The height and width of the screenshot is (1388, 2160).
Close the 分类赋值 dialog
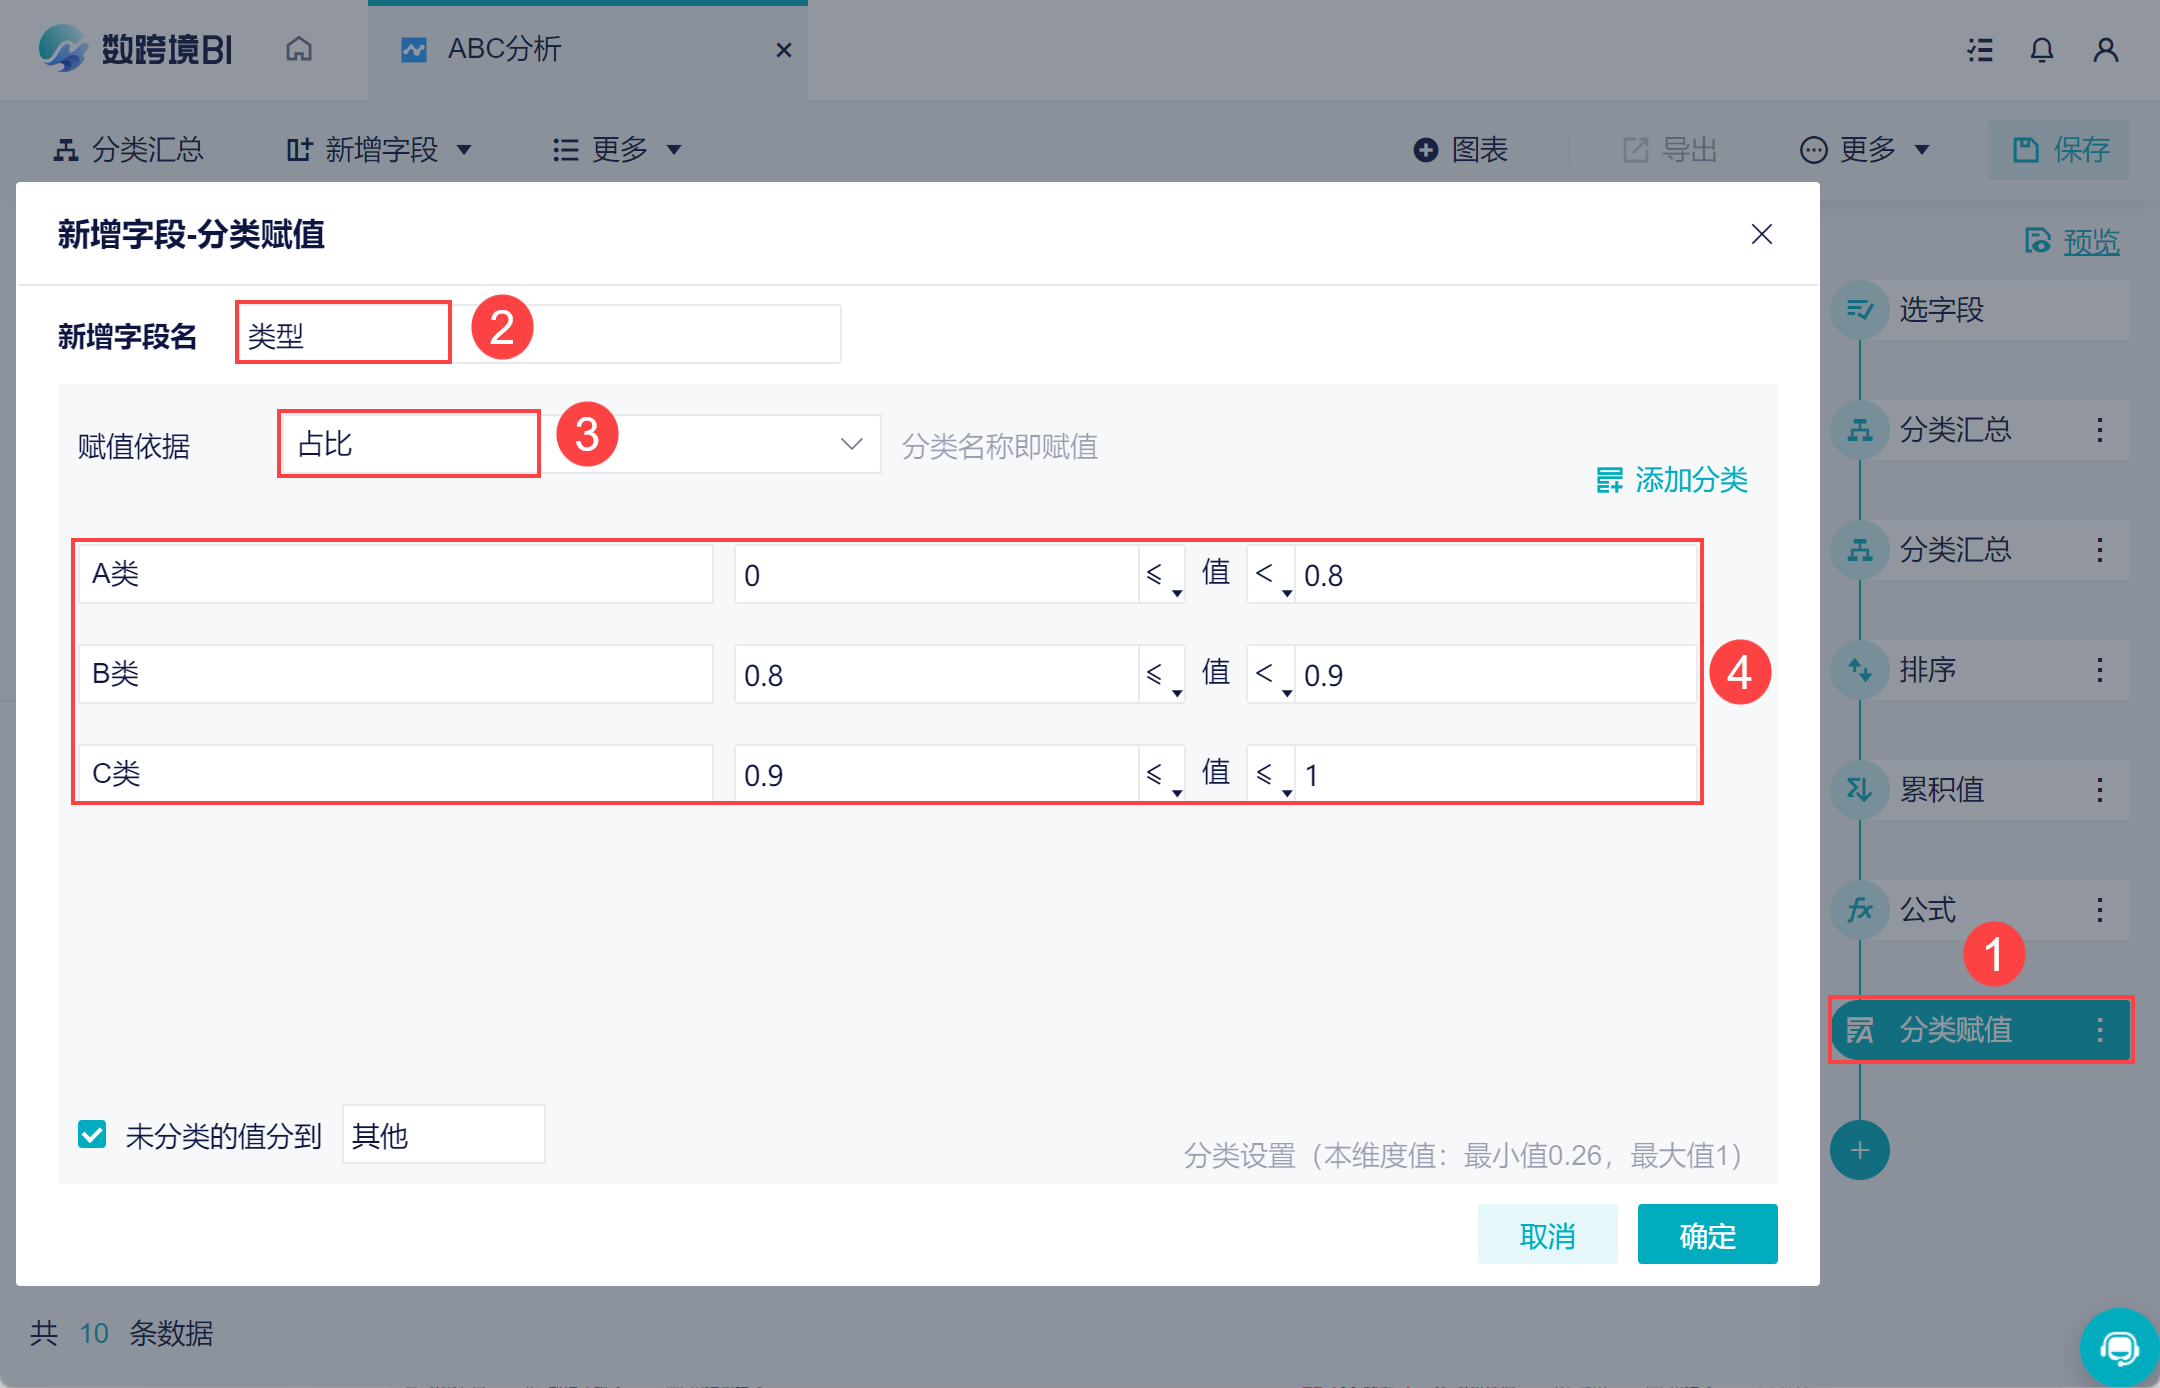pos(1761,234)
